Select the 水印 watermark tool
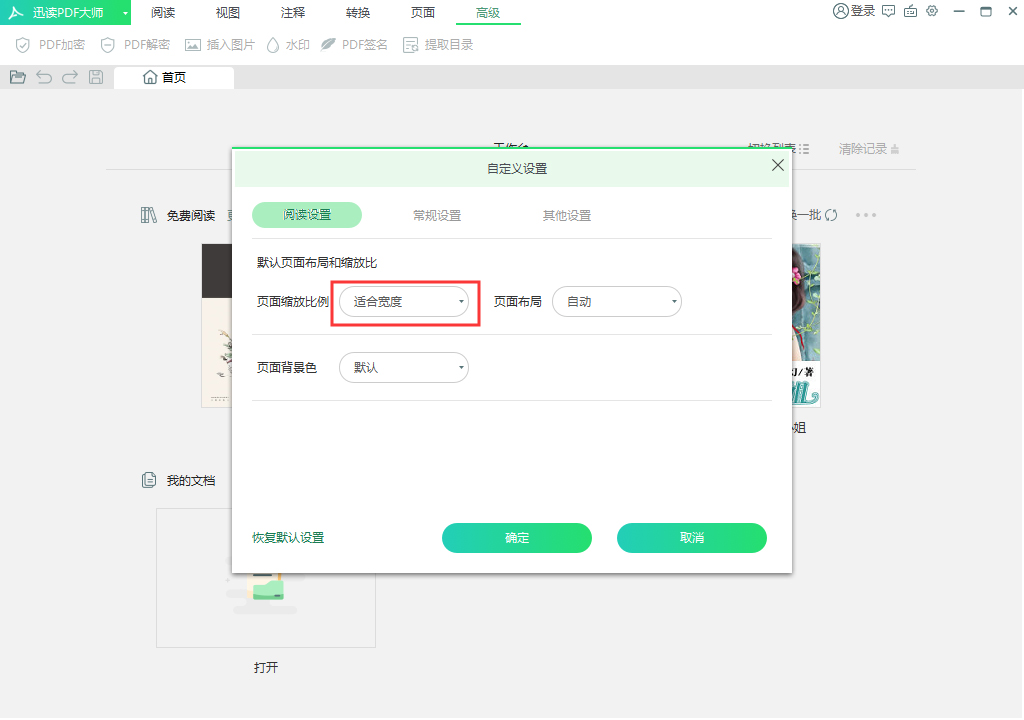This screenshot has width=1024, height=720. point(288,44)
